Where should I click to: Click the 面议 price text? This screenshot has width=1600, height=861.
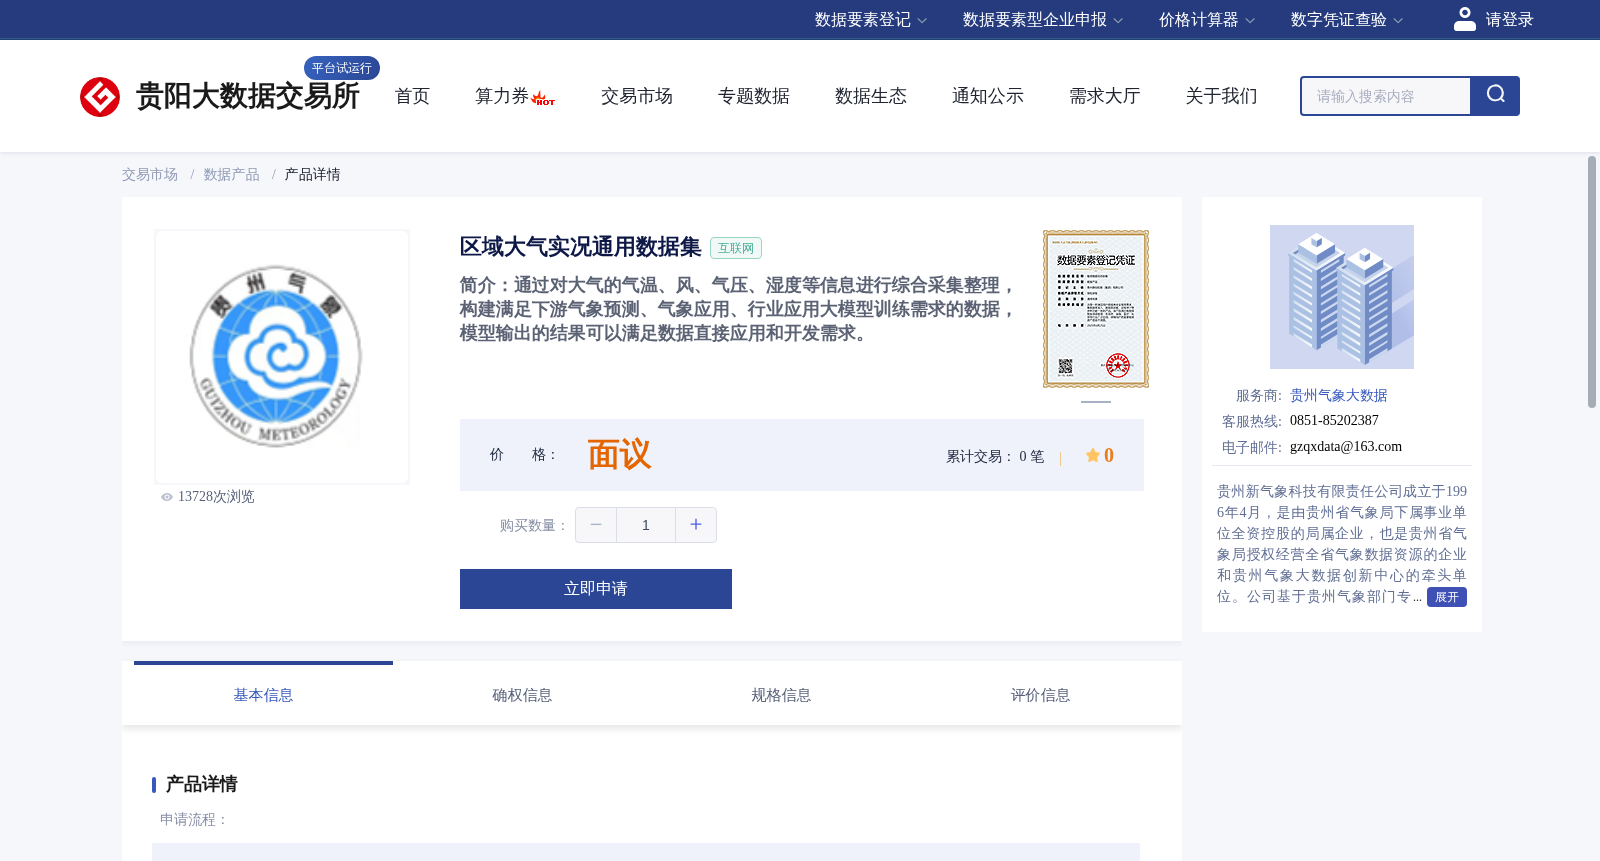[x=619, y=455]
